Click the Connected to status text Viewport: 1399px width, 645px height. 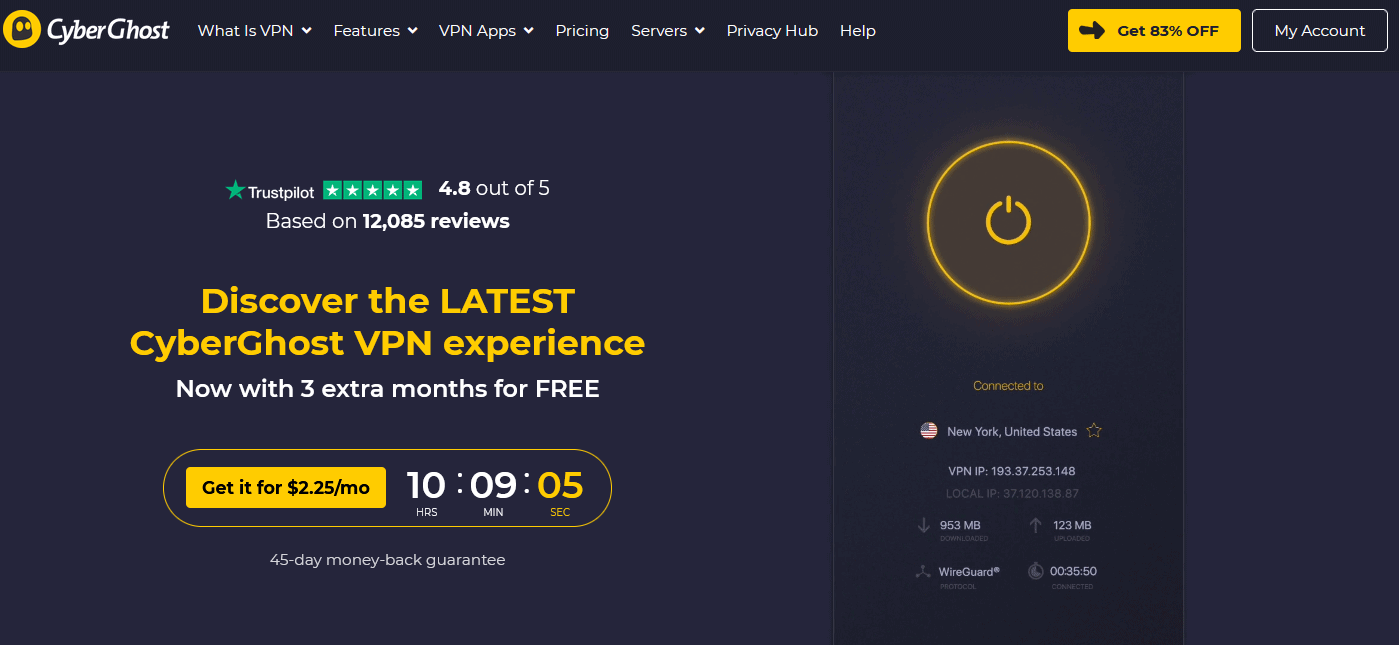click(1008, 386)
